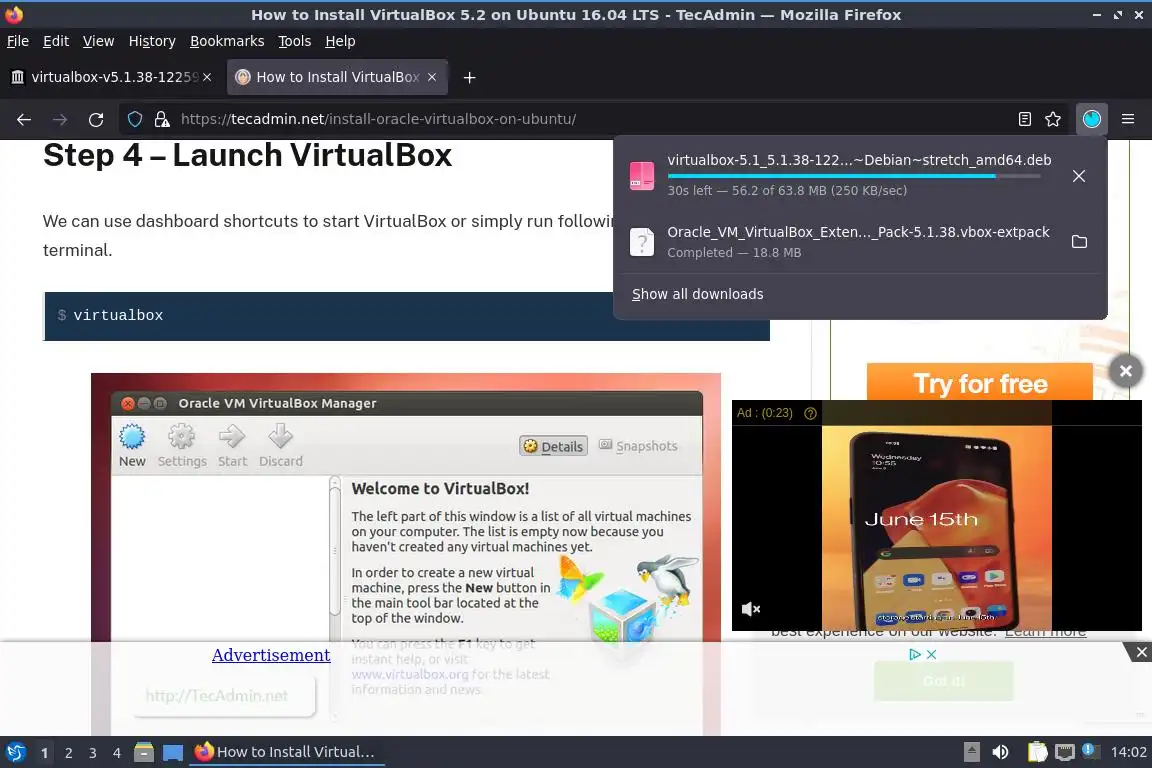Open the History menu
Image resolution: width=1152 pixels, height=768 pixels.
(x=152, y=41)
